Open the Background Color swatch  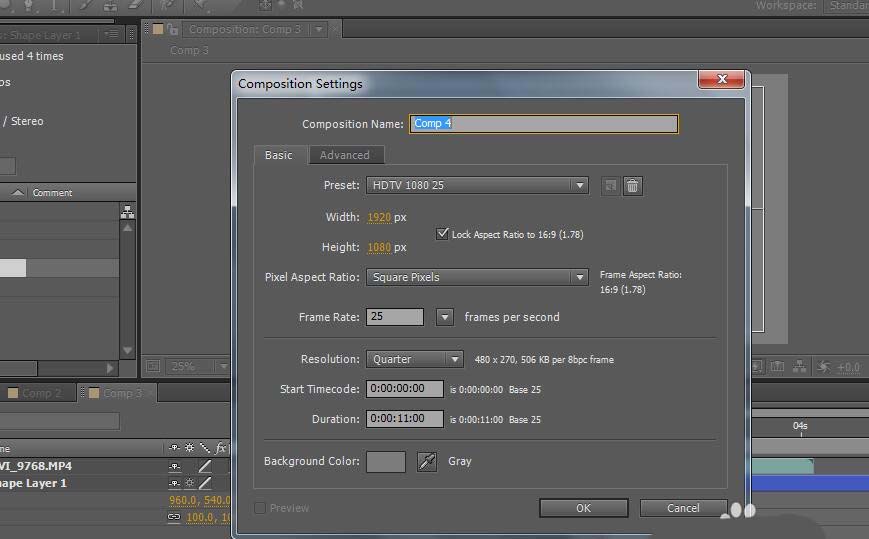[386, 461]
